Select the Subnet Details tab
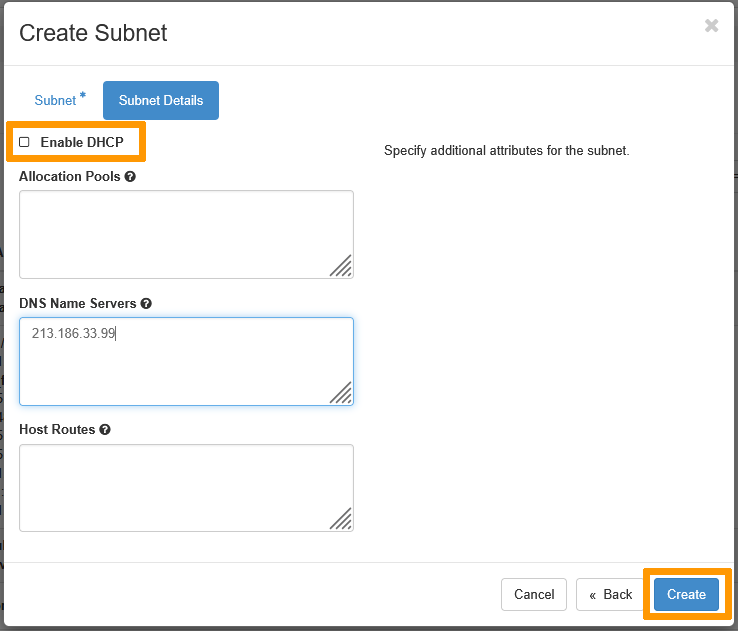 (x=161, y=100)
